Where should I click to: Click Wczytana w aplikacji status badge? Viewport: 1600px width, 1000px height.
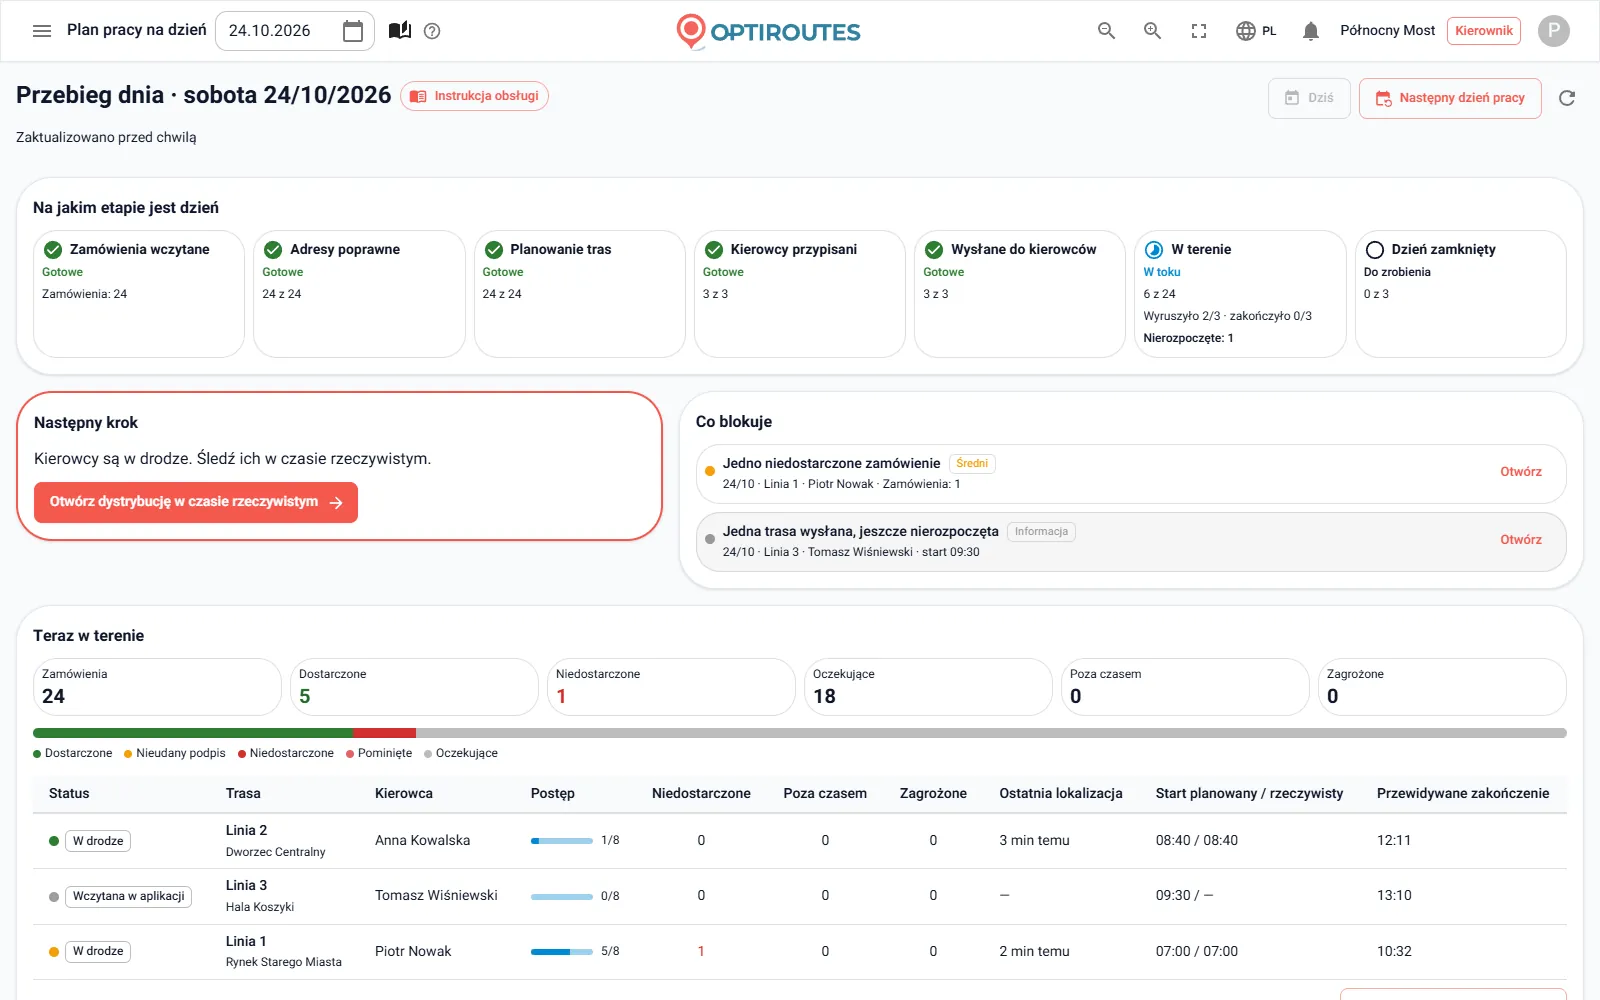(x=129, y=897)
